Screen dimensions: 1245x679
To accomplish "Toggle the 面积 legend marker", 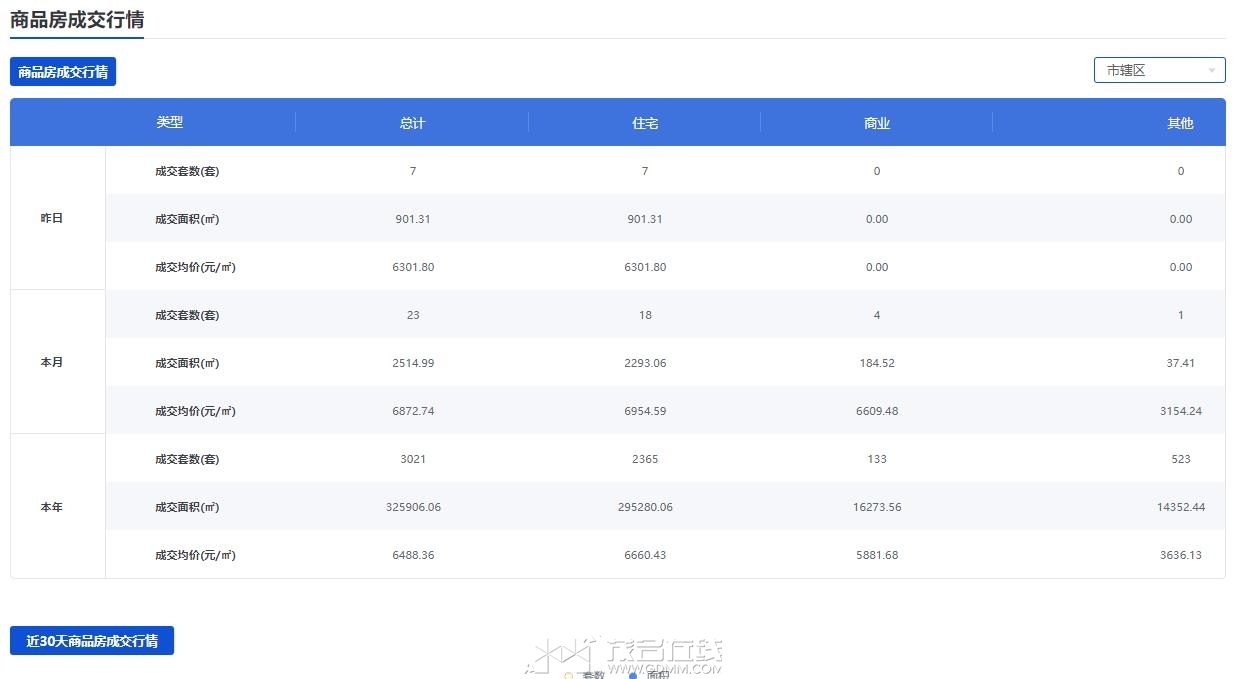I will pos(634,676).
